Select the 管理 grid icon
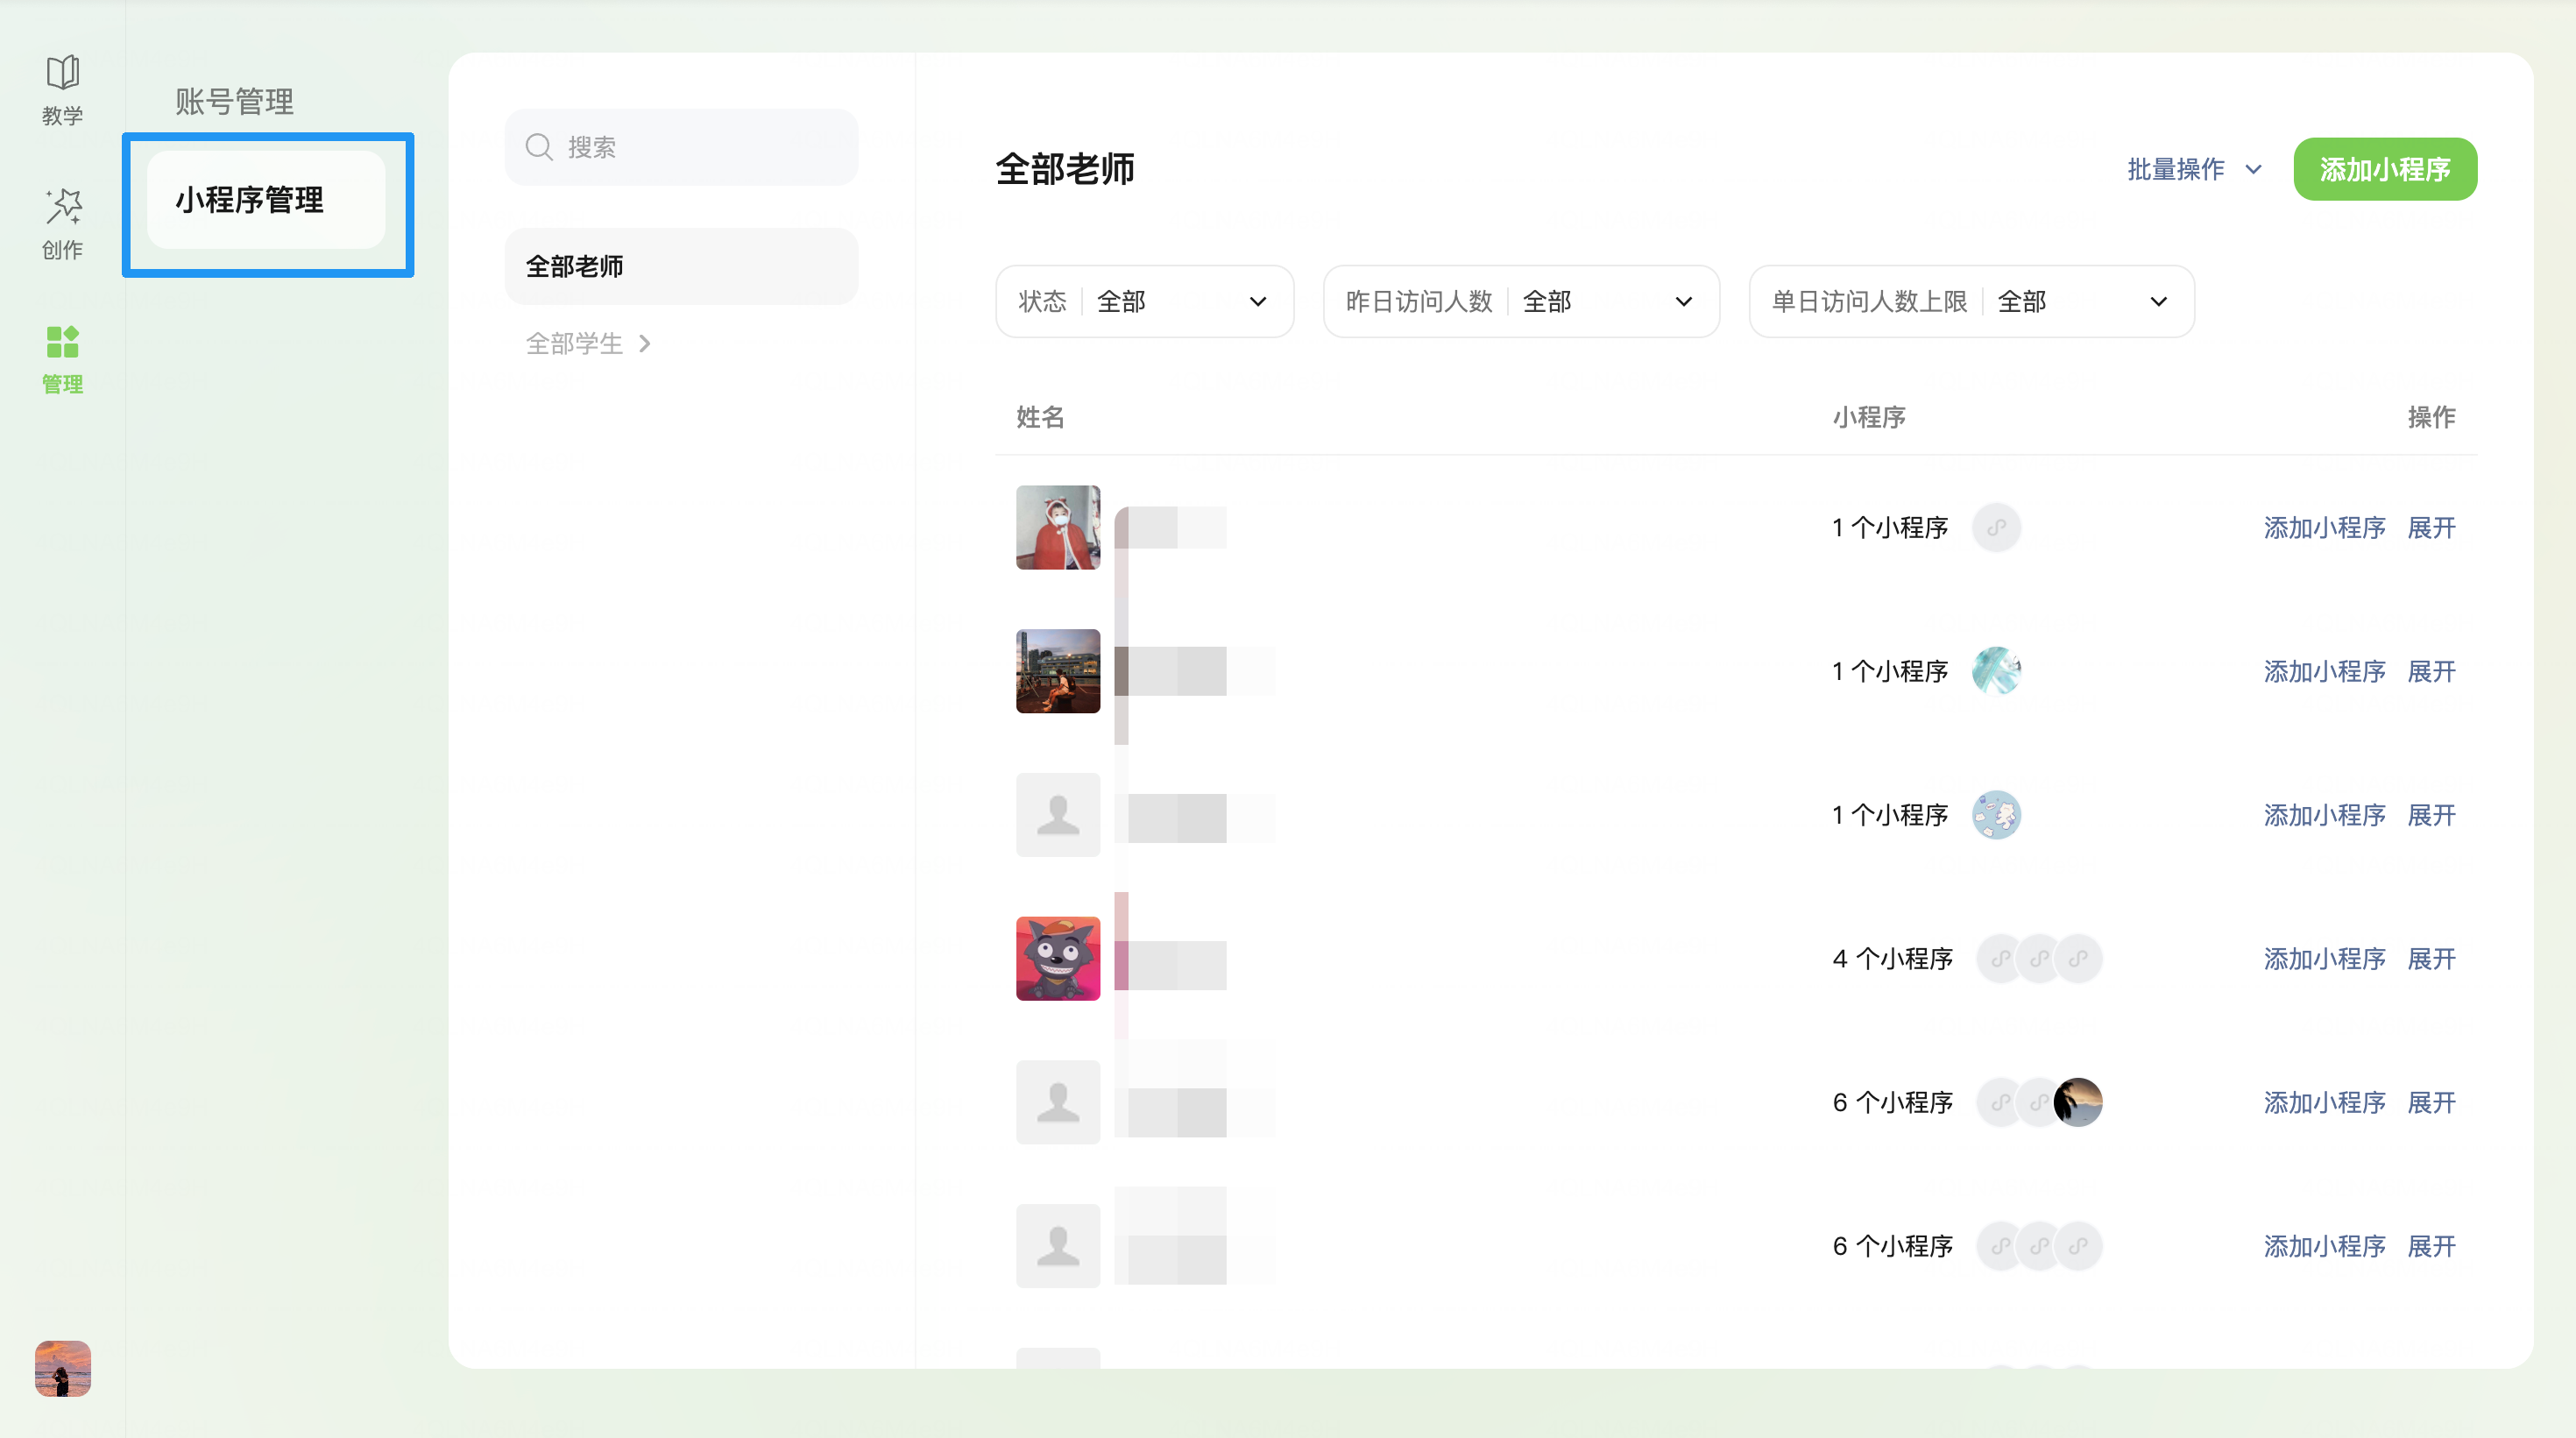This screenshot has width=2576, height=1438. coord(62,341)
